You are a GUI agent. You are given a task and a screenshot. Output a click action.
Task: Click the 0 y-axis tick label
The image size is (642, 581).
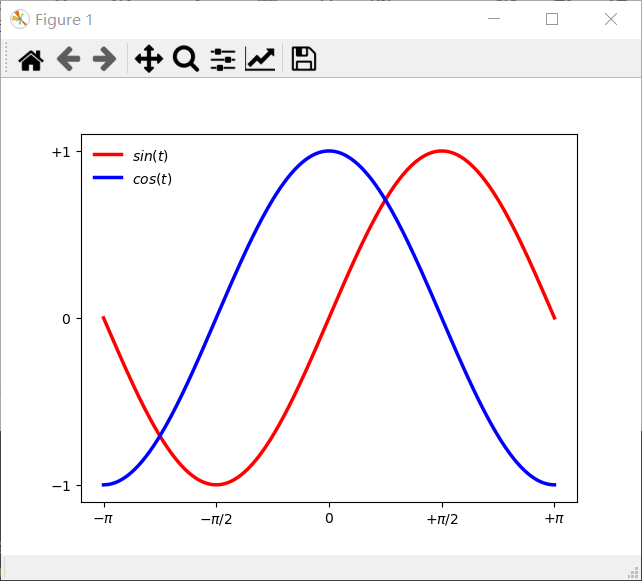(x=66, y=319)
